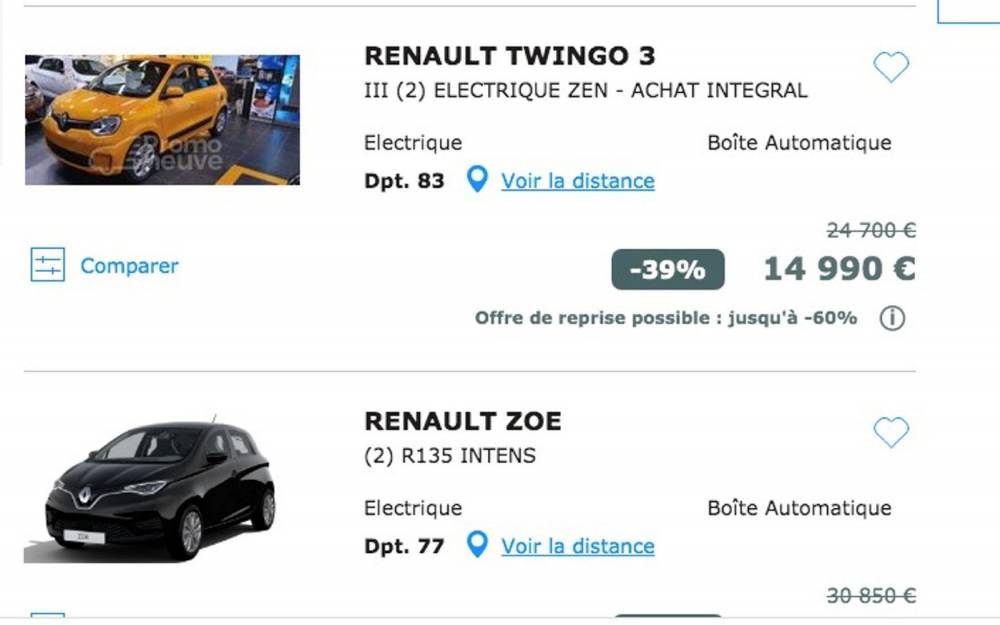Favorite the Renault Zoe heart icon

click(891, 432)
